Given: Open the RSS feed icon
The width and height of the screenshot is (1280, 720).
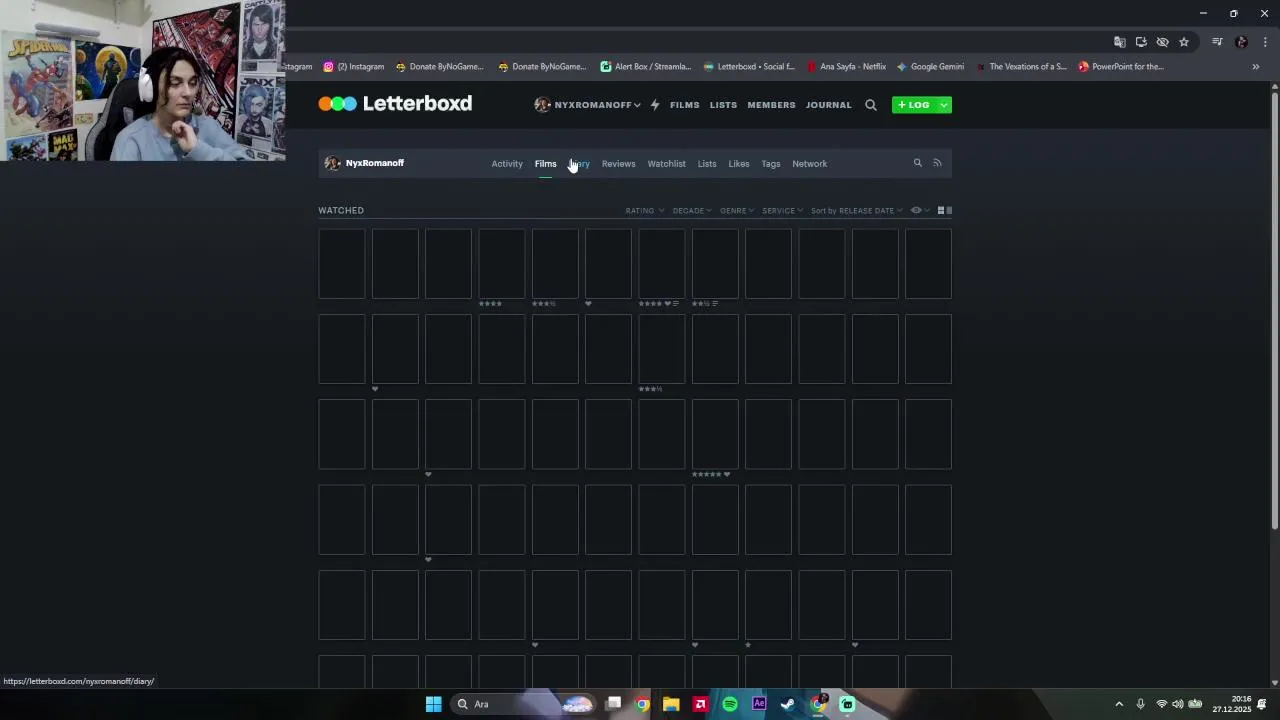Looking at the screenshot, I should click(x=937, y=163).
